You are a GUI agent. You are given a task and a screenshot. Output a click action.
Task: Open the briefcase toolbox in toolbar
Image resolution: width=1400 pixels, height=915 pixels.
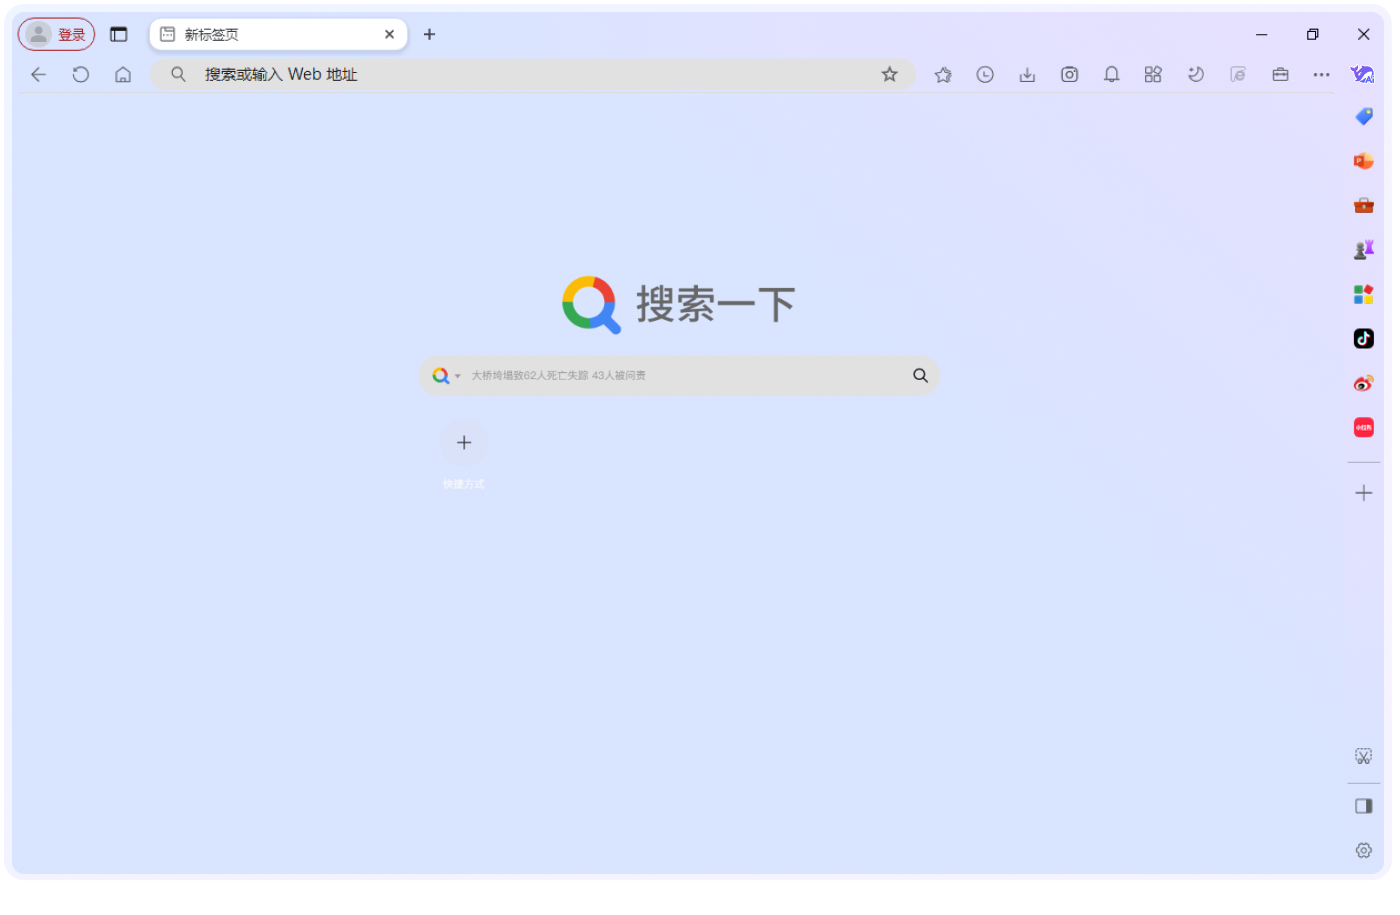tap(1280, 74)
